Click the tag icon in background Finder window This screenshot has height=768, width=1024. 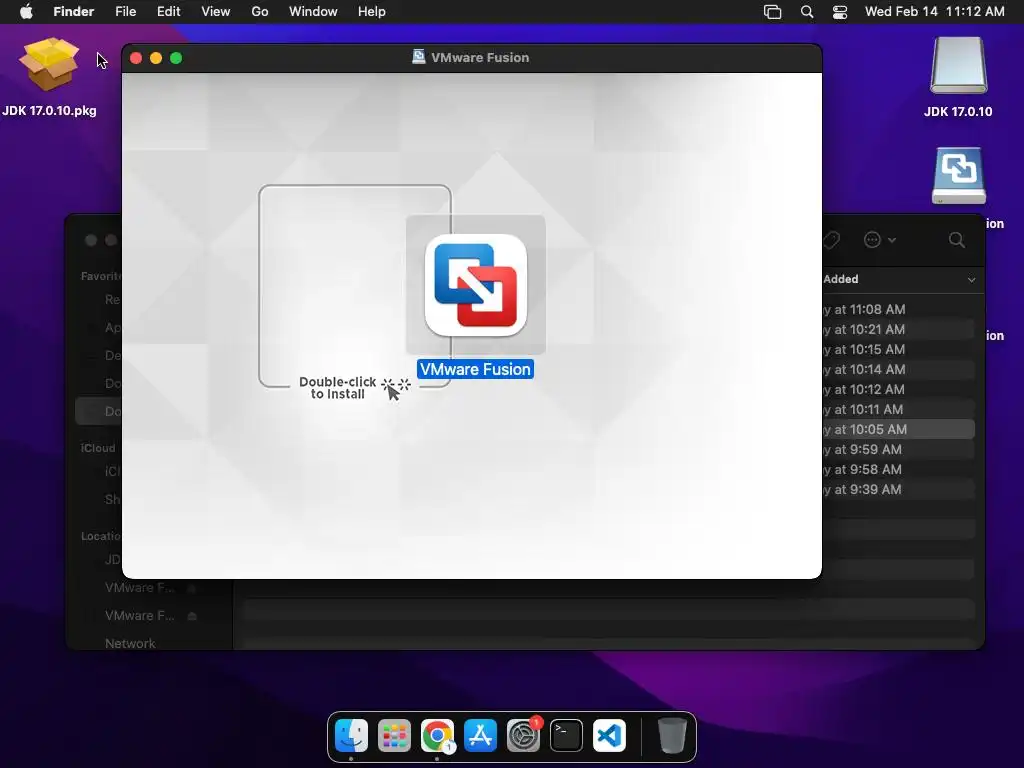[831, 240]
